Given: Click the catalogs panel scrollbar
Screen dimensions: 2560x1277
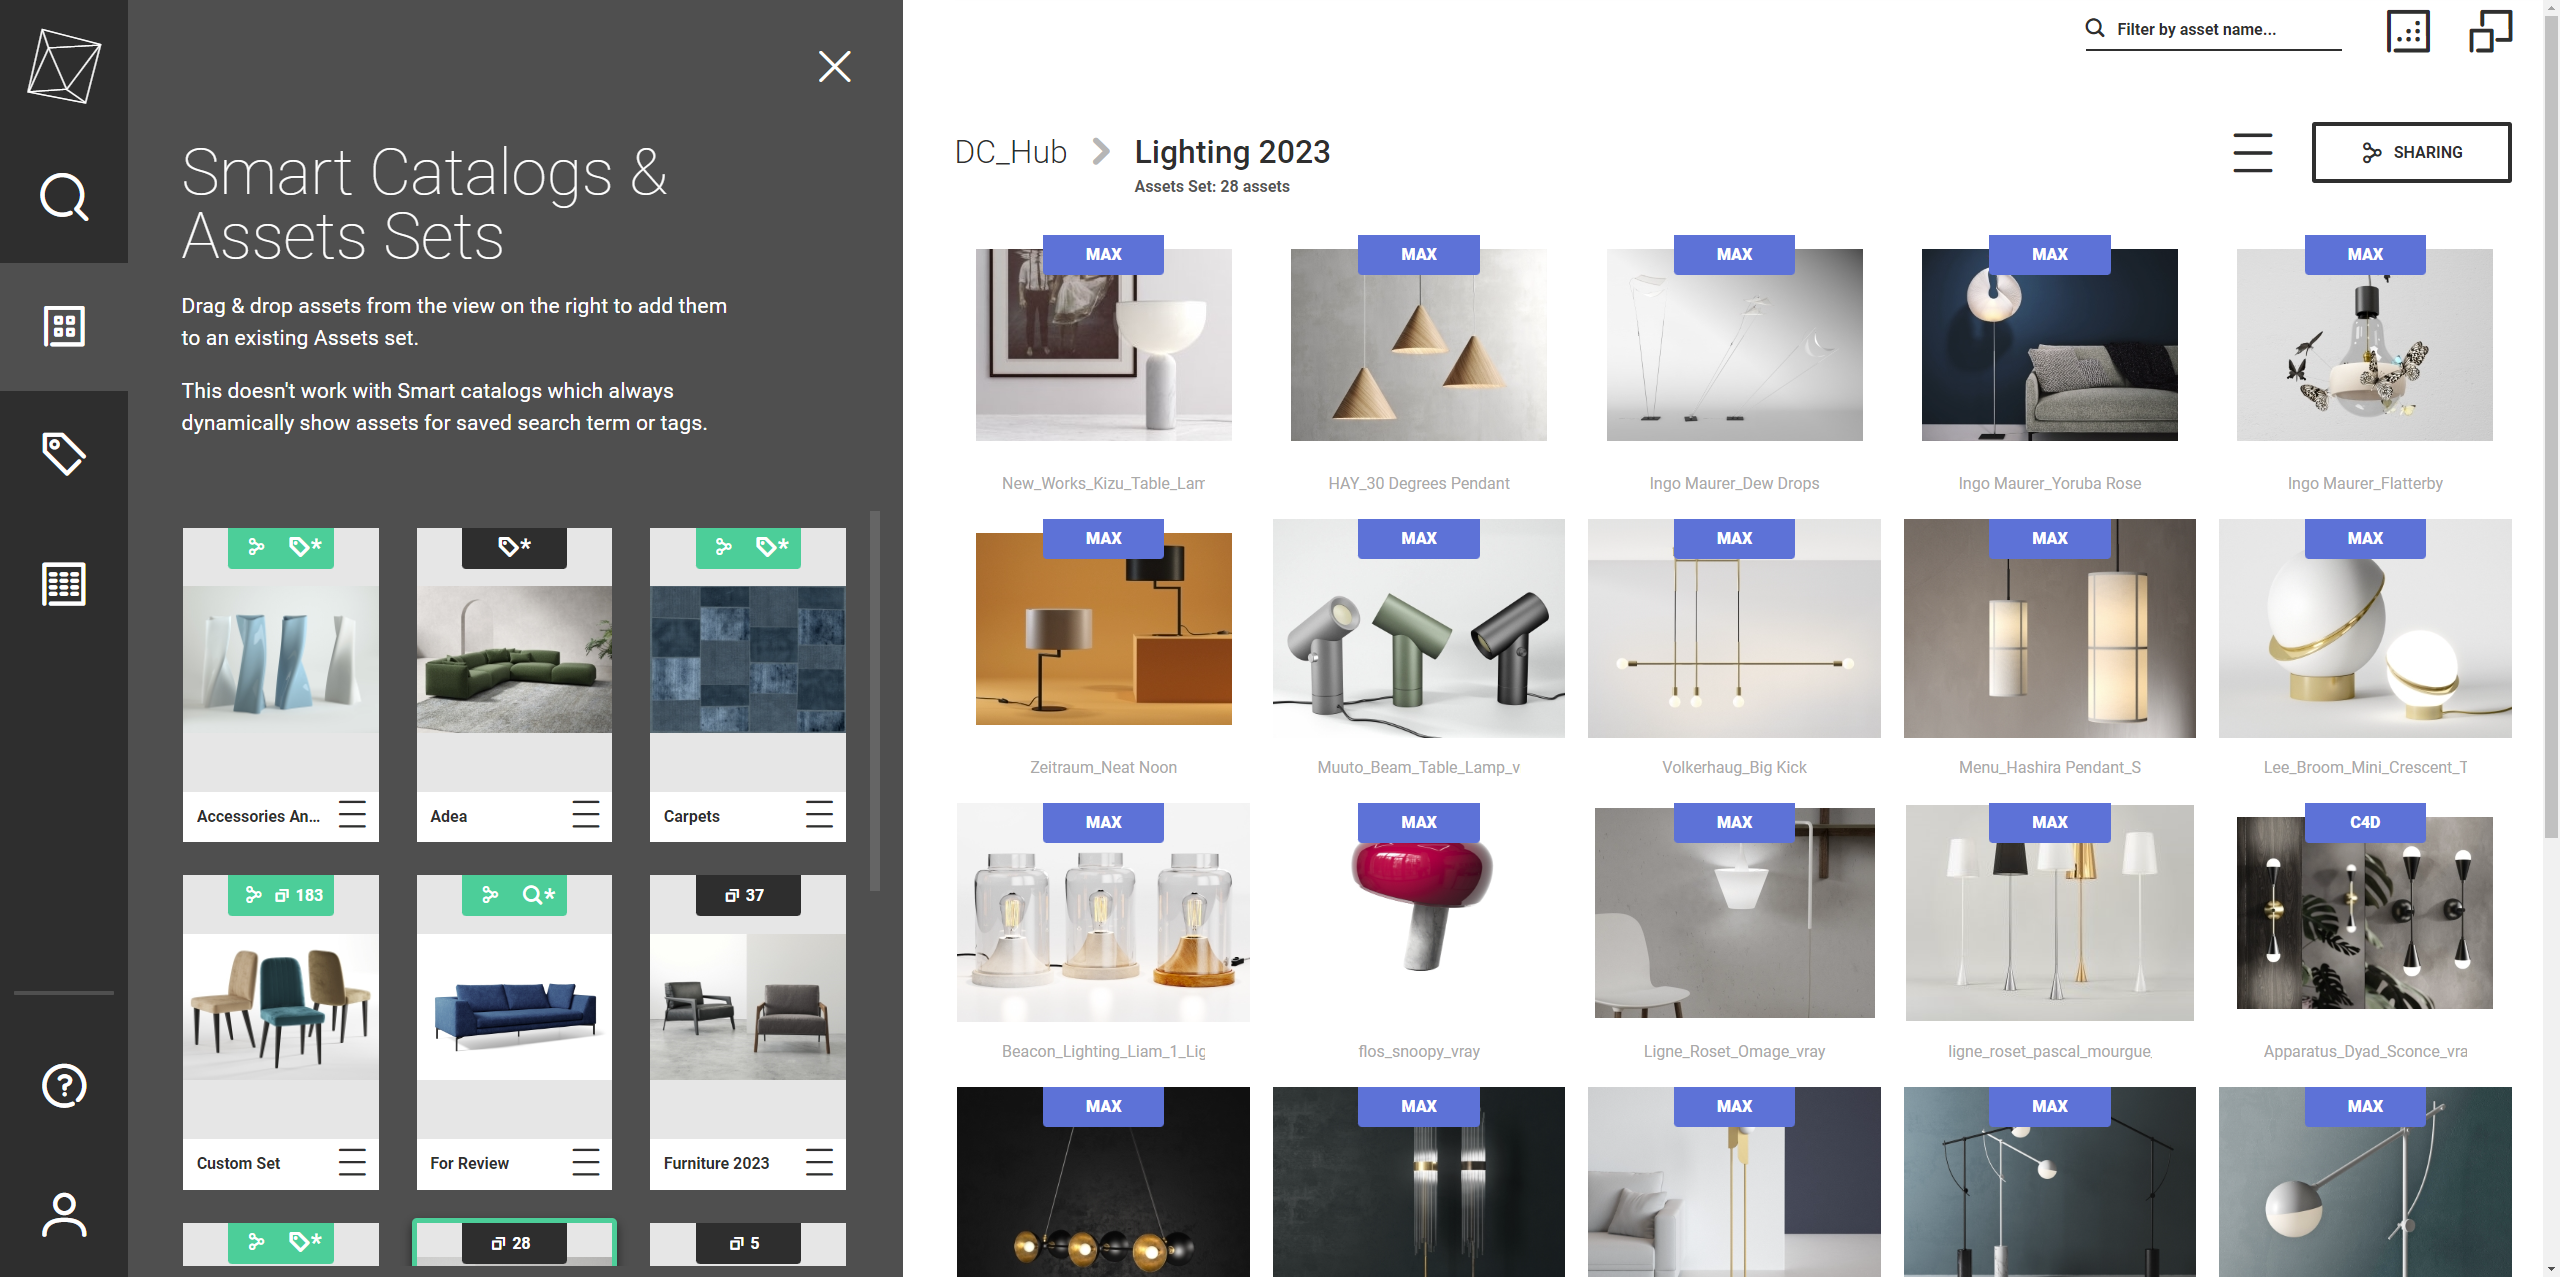Looking at the screenshot, I should click(x=875, y=700).
